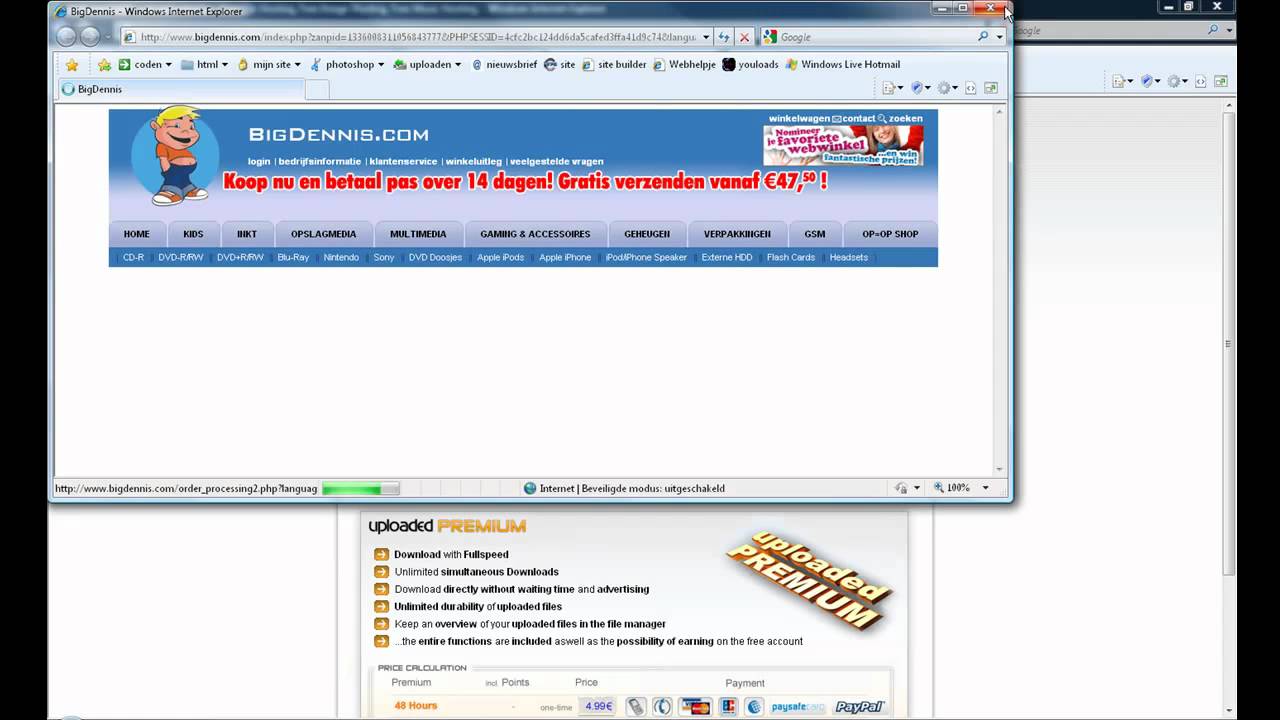The height and width of the screenshot is (720, 1280).
Task: Open the OP=OP SHOP tab
Action: point(890,234)
